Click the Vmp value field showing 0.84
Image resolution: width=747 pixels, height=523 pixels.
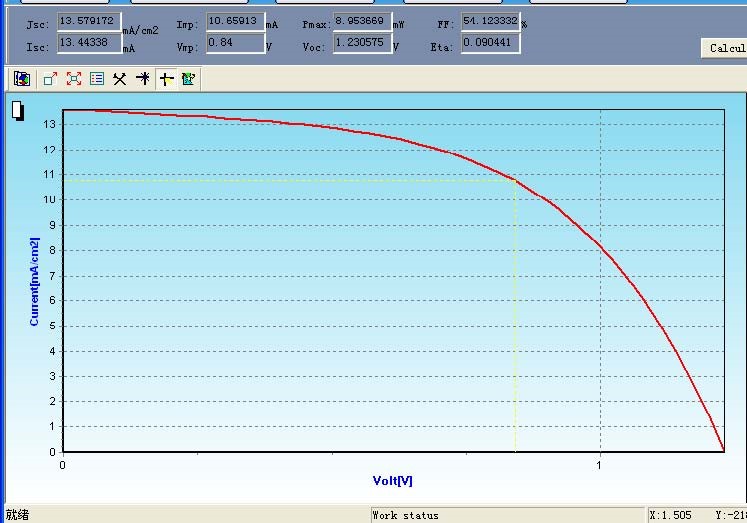click(x=234, y=42)
